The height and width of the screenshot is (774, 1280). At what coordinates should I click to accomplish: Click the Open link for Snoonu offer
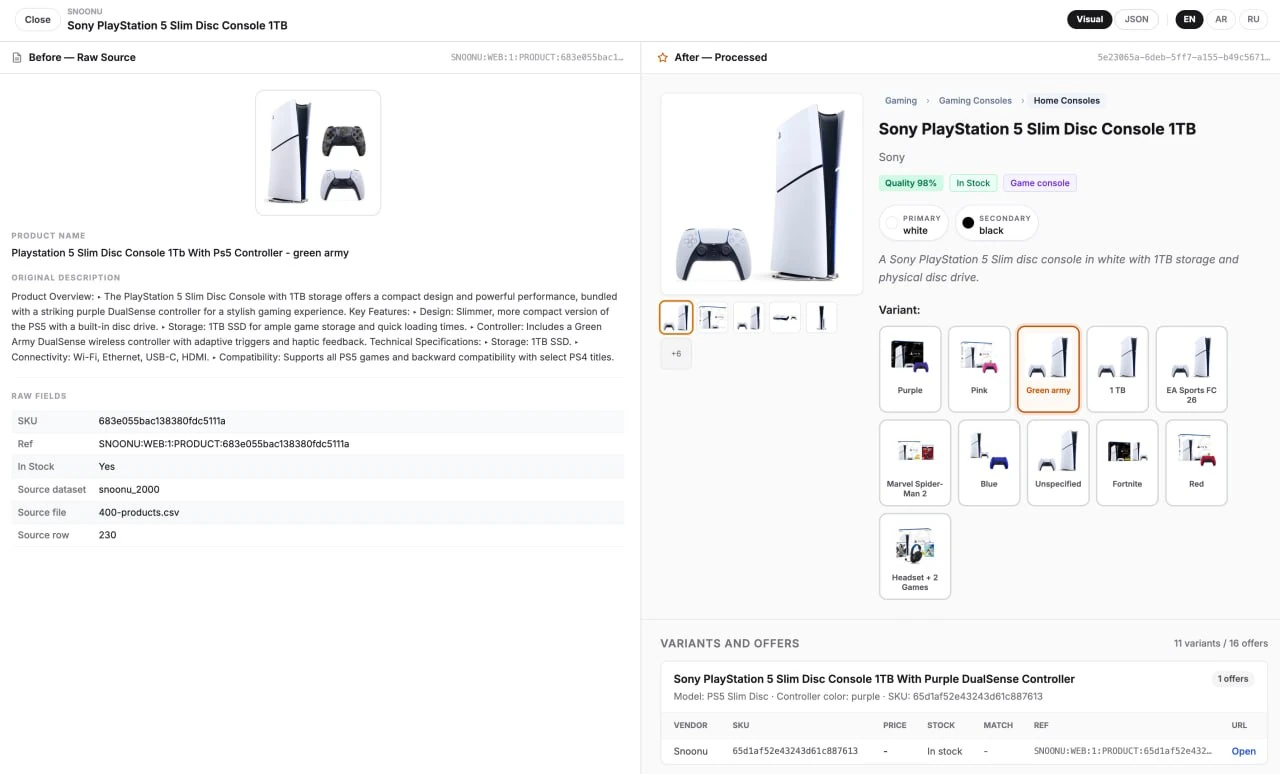[1243, 751]
